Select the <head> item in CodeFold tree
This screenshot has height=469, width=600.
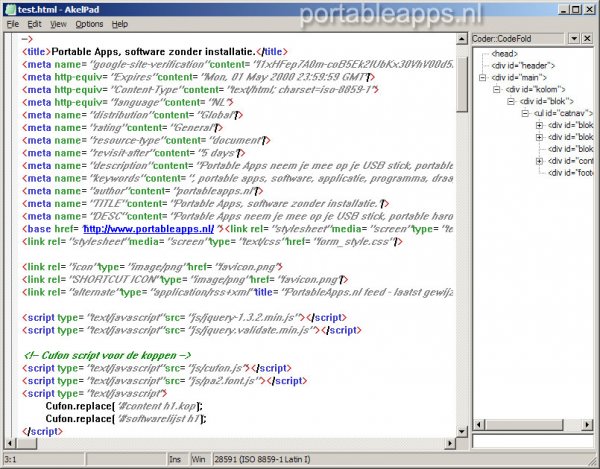click(x=504, y=53)
